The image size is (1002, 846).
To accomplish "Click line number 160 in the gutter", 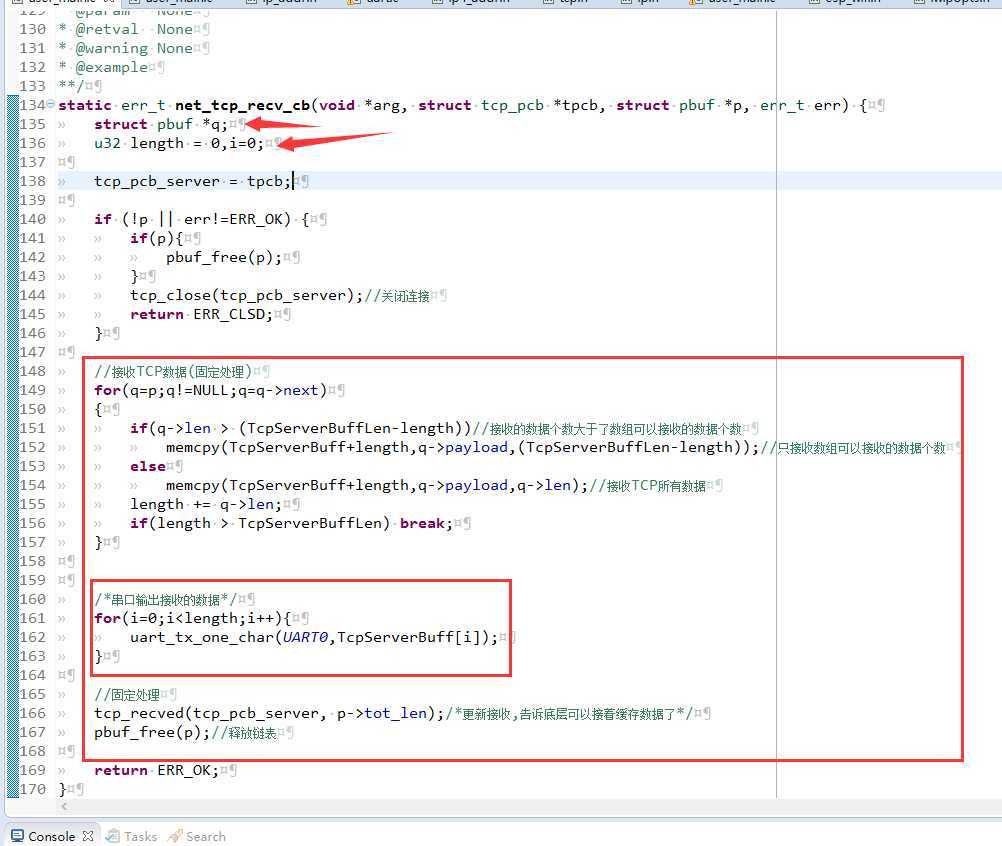I will click(x=33, y=599).
